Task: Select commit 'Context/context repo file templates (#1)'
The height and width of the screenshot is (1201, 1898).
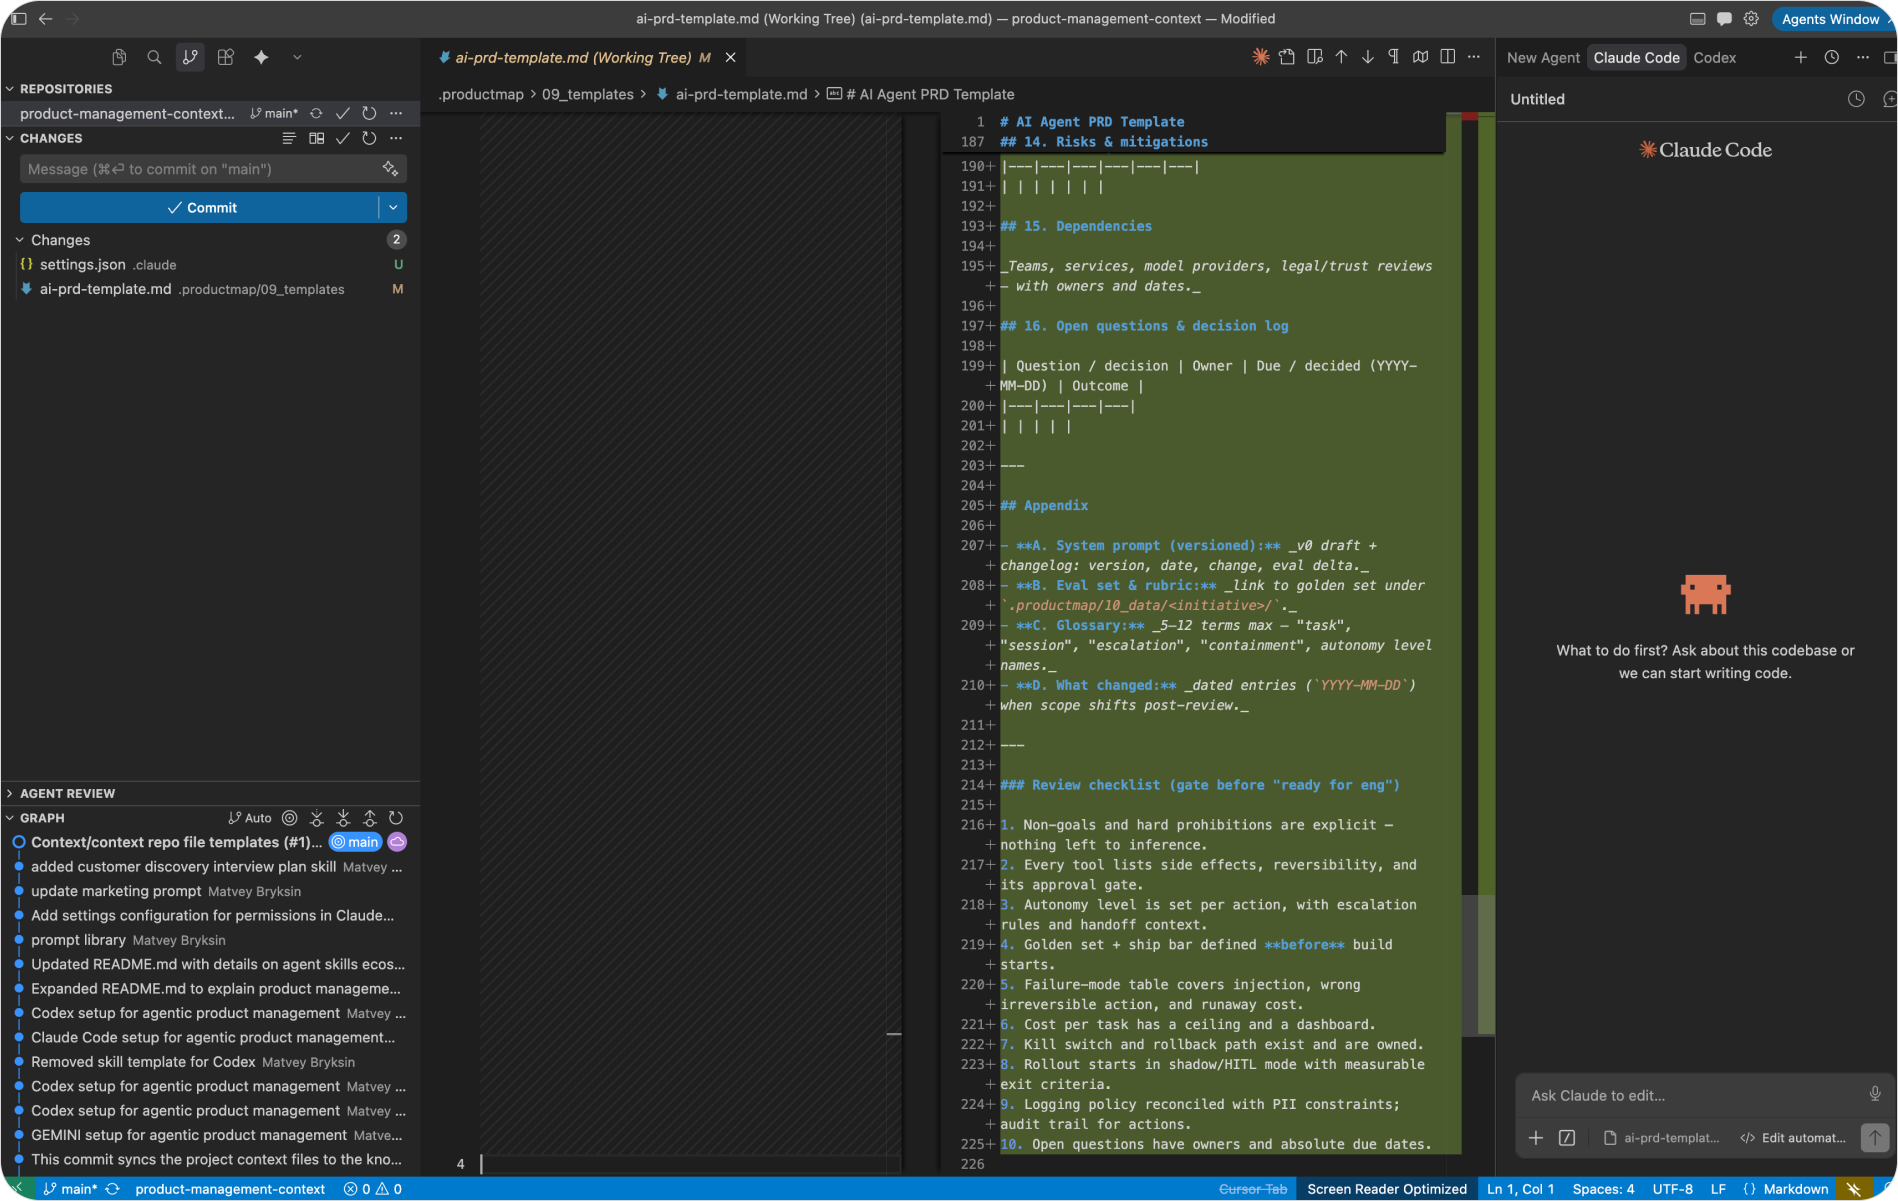Action: (x=176, y=843)
